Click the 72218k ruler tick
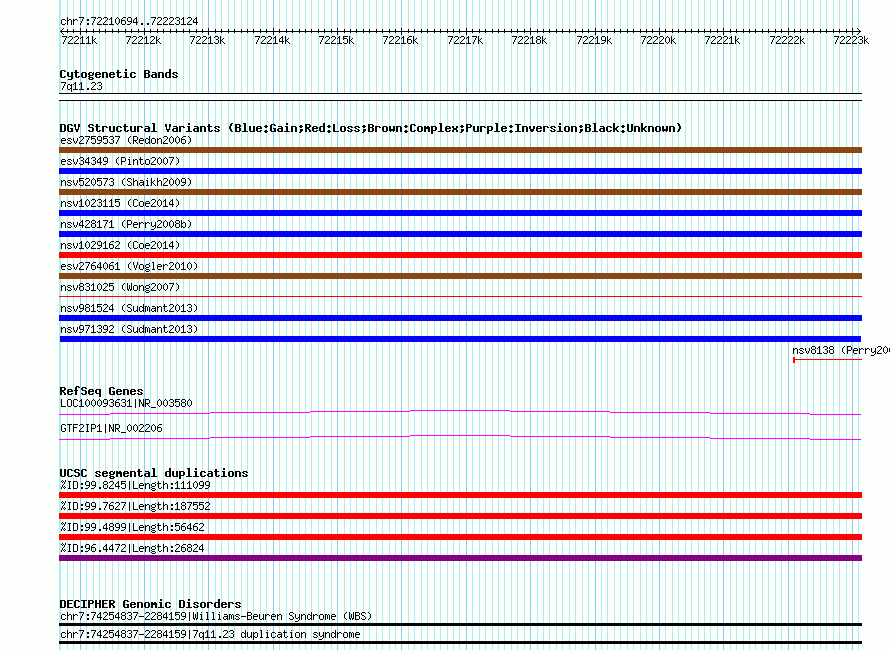 point(529,40)
